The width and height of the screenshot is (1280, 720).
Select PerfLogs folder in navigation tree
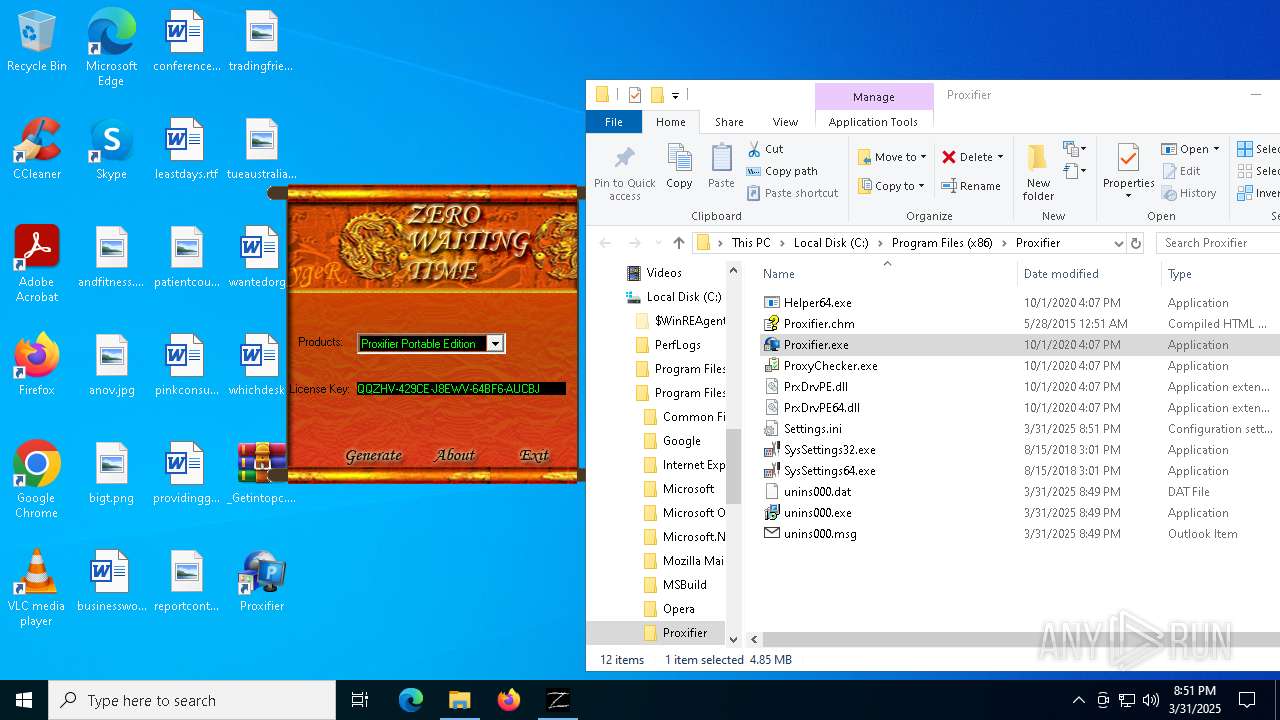677,345
